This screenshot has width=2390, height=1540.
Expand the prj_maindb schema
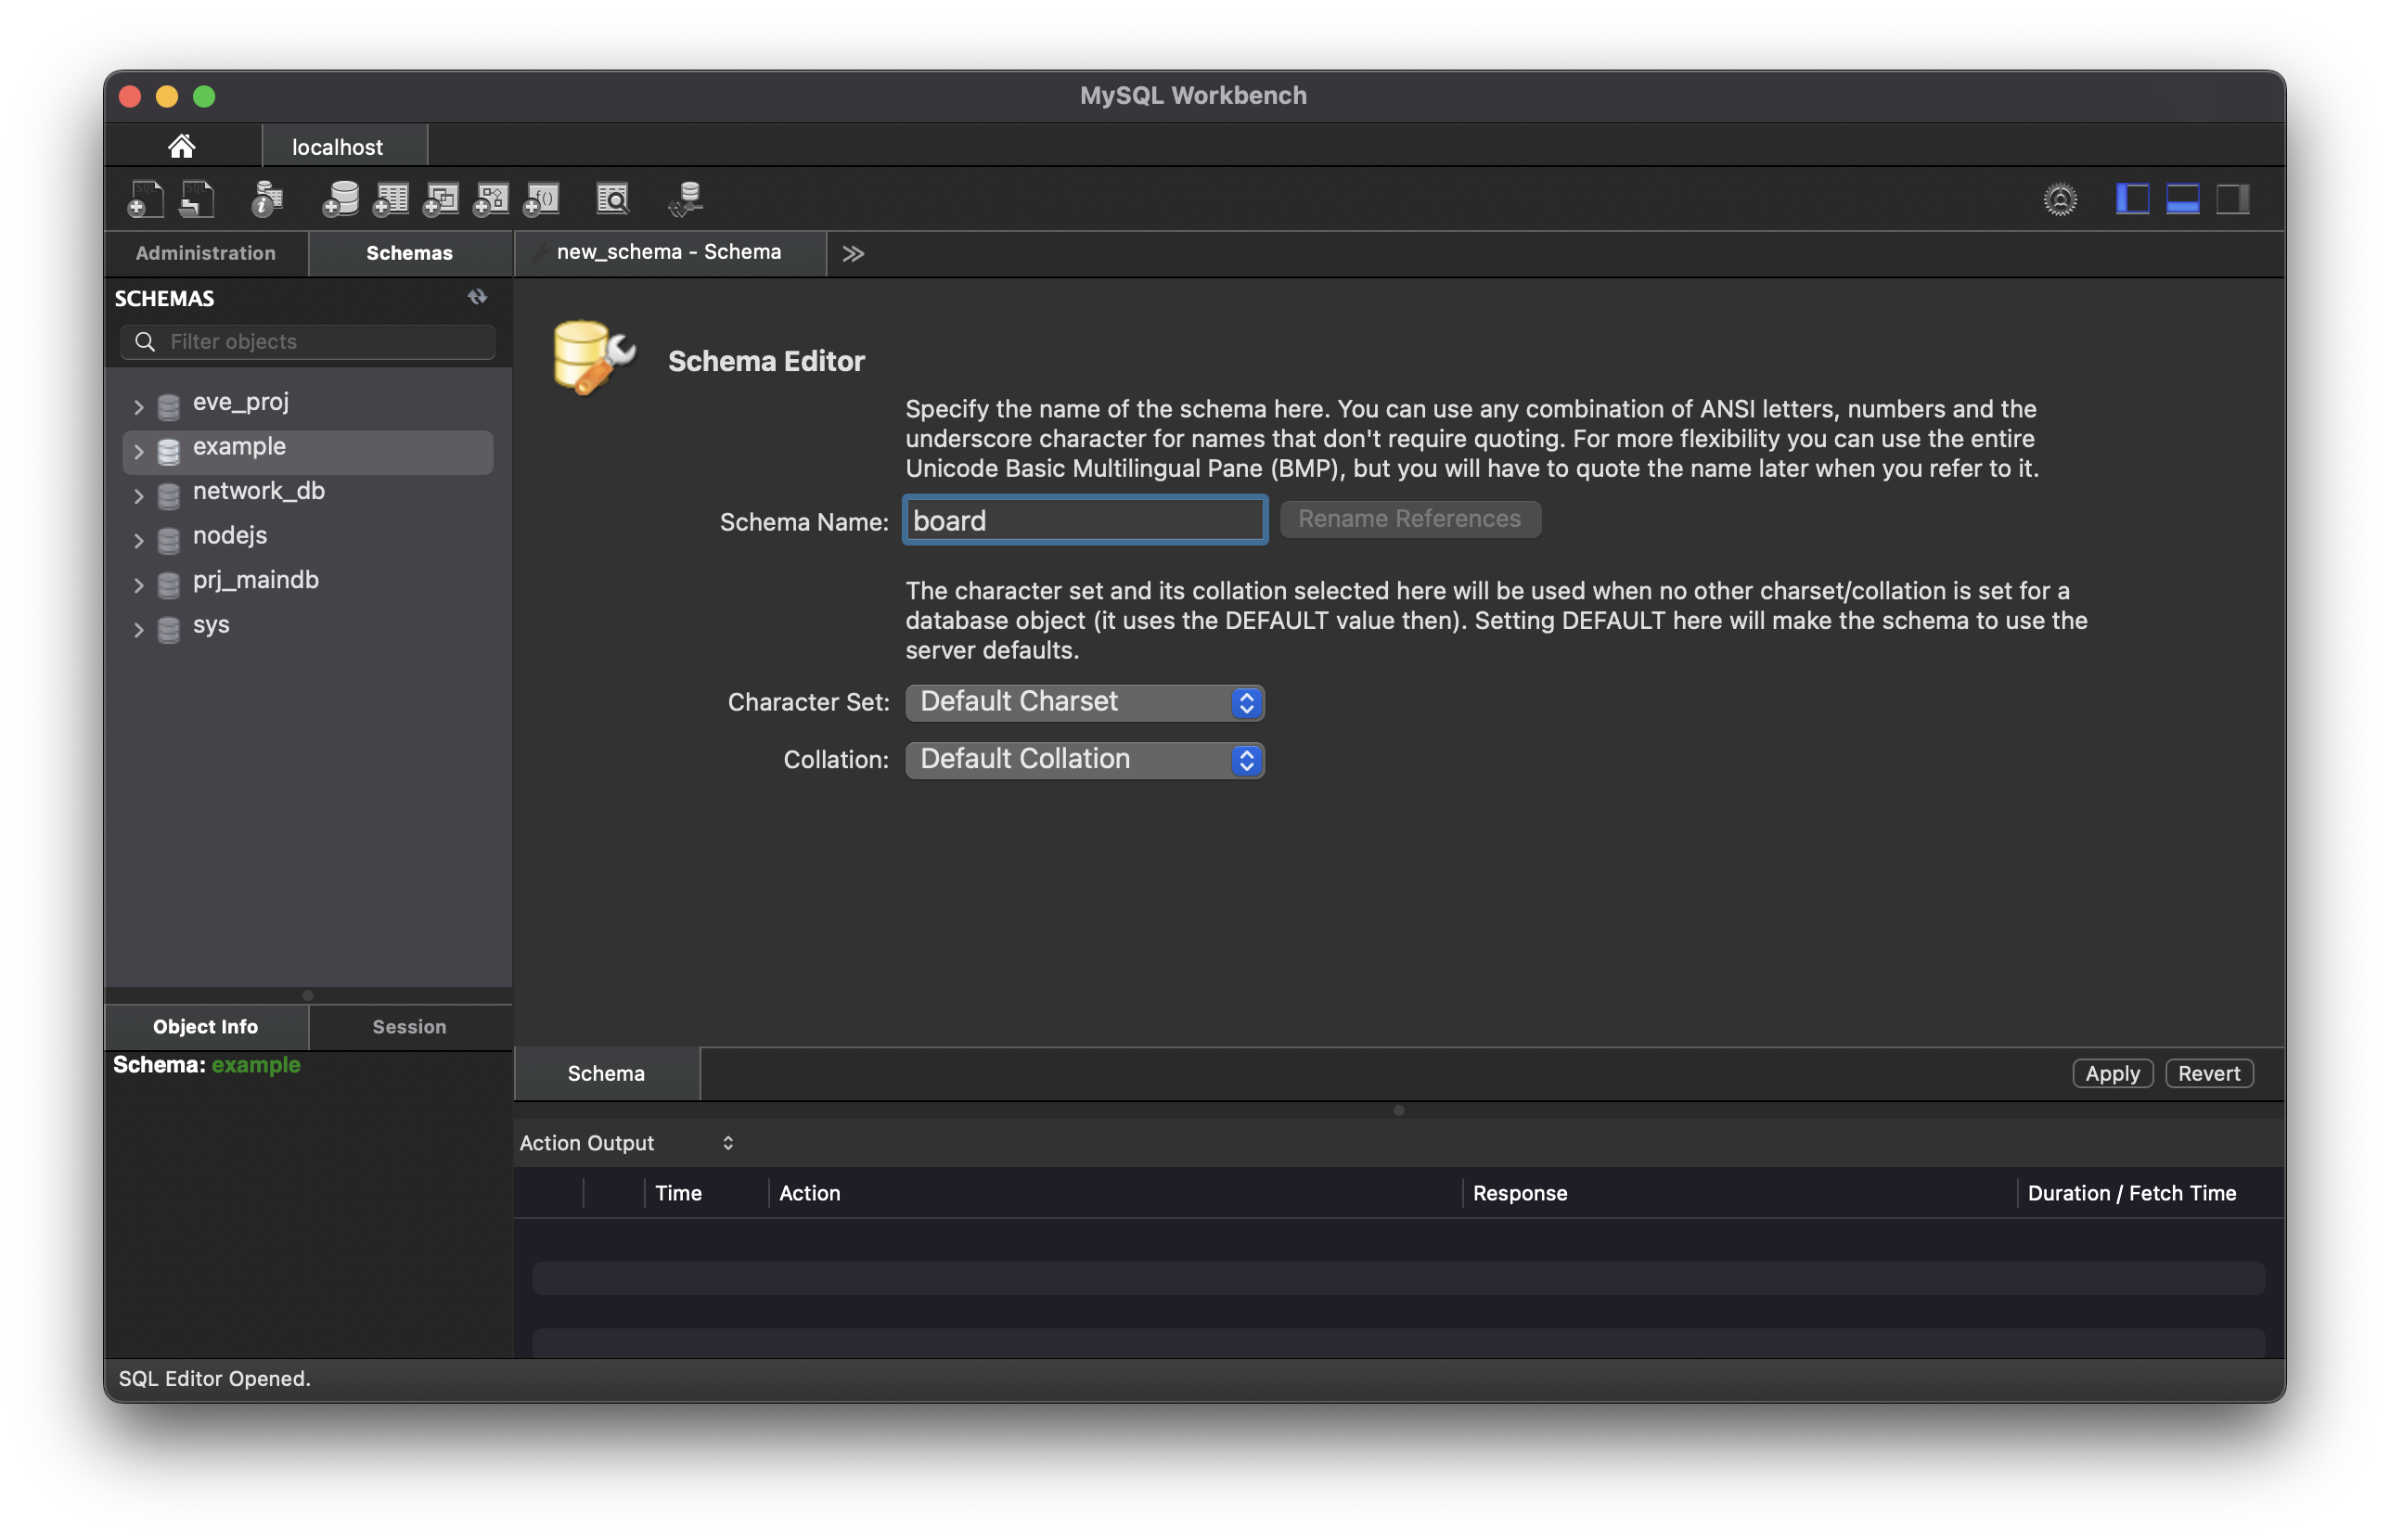coord(138,585)
